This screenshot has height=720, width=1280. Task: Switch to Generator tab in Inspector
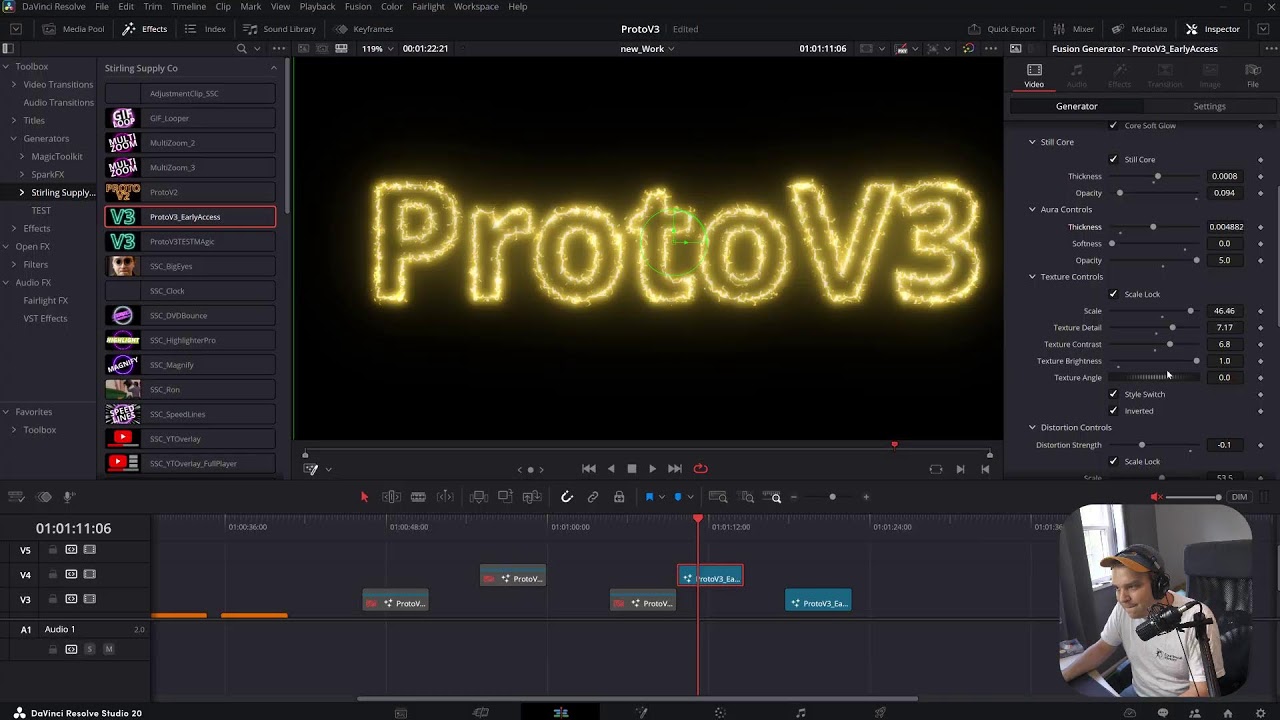coord(1076,106)
